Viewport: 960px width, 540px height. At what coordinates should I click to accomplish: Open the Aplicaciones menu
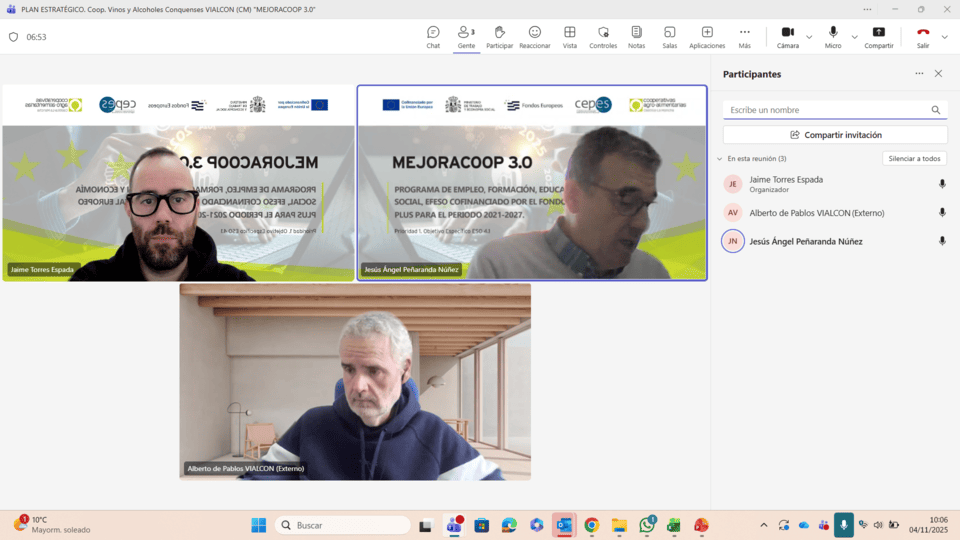coord(707,37)
